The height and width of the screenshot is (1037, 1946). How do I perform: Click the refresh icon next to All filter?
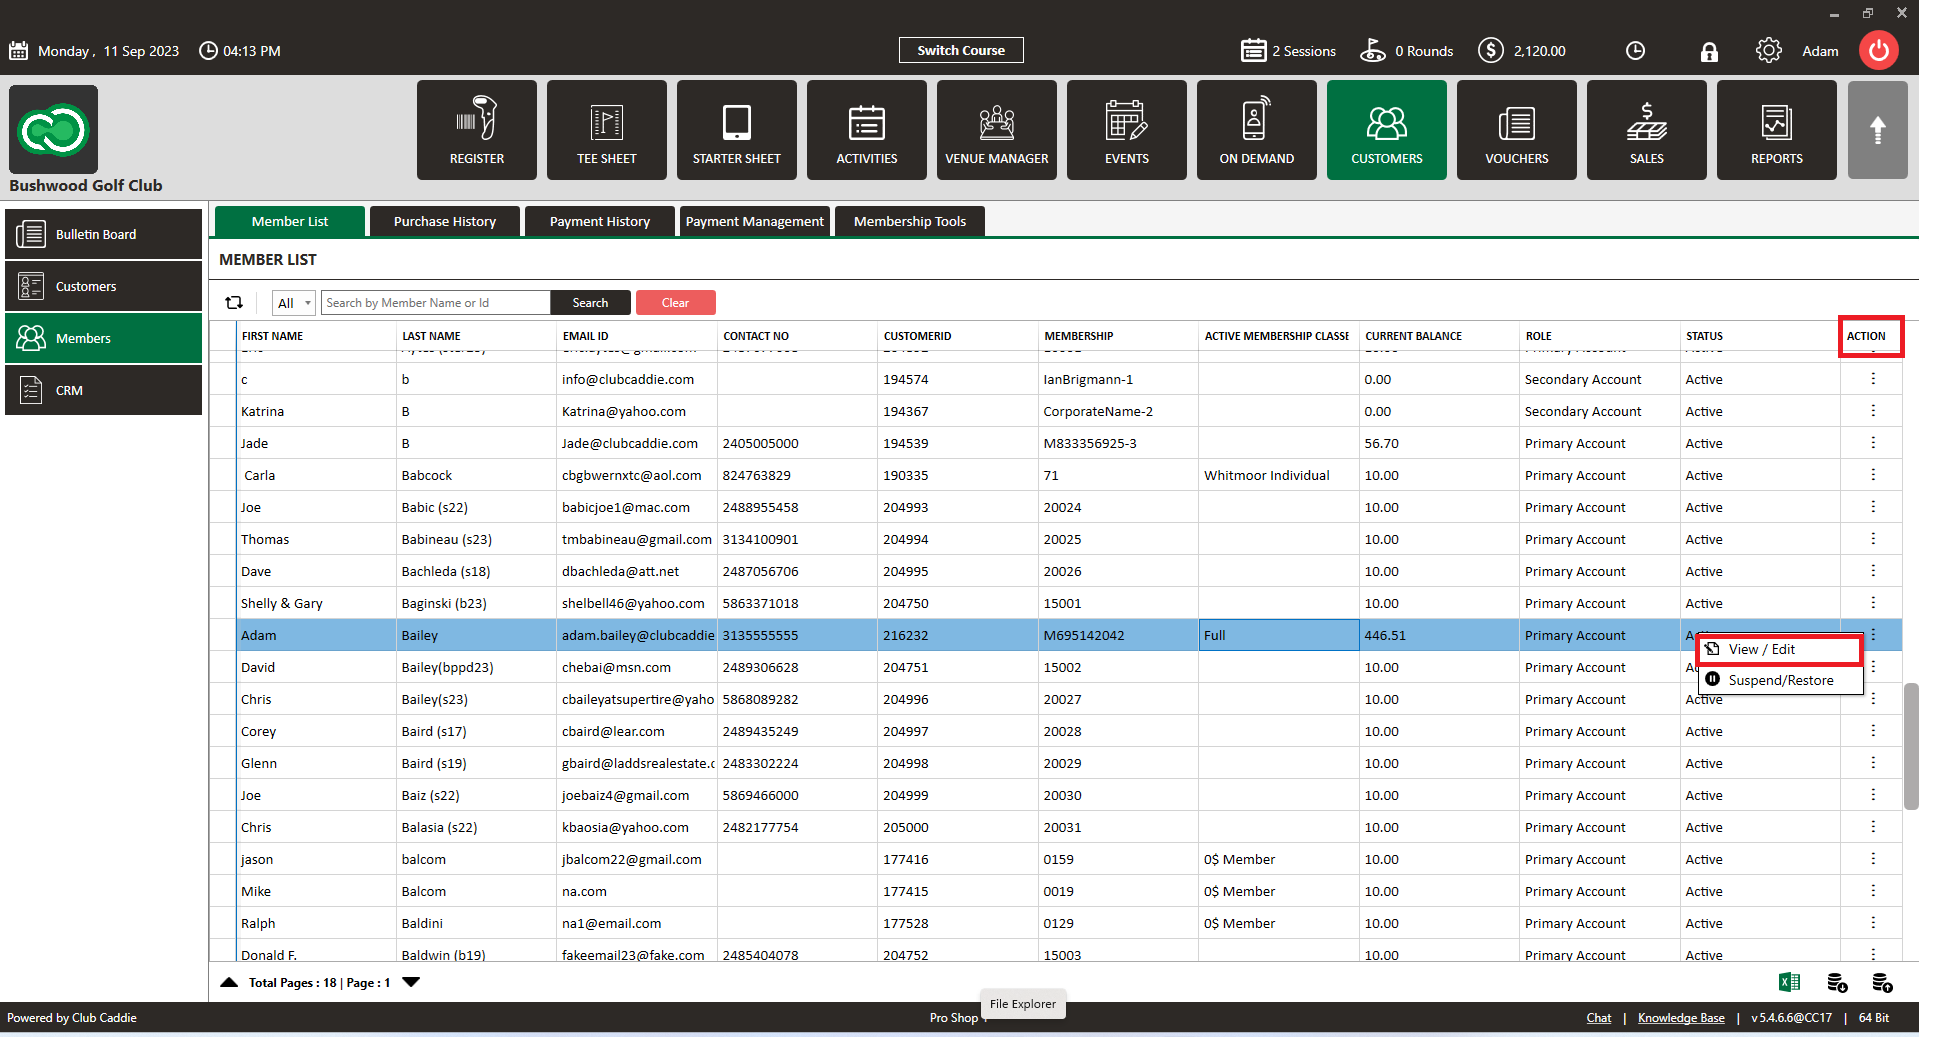point(234,302)
